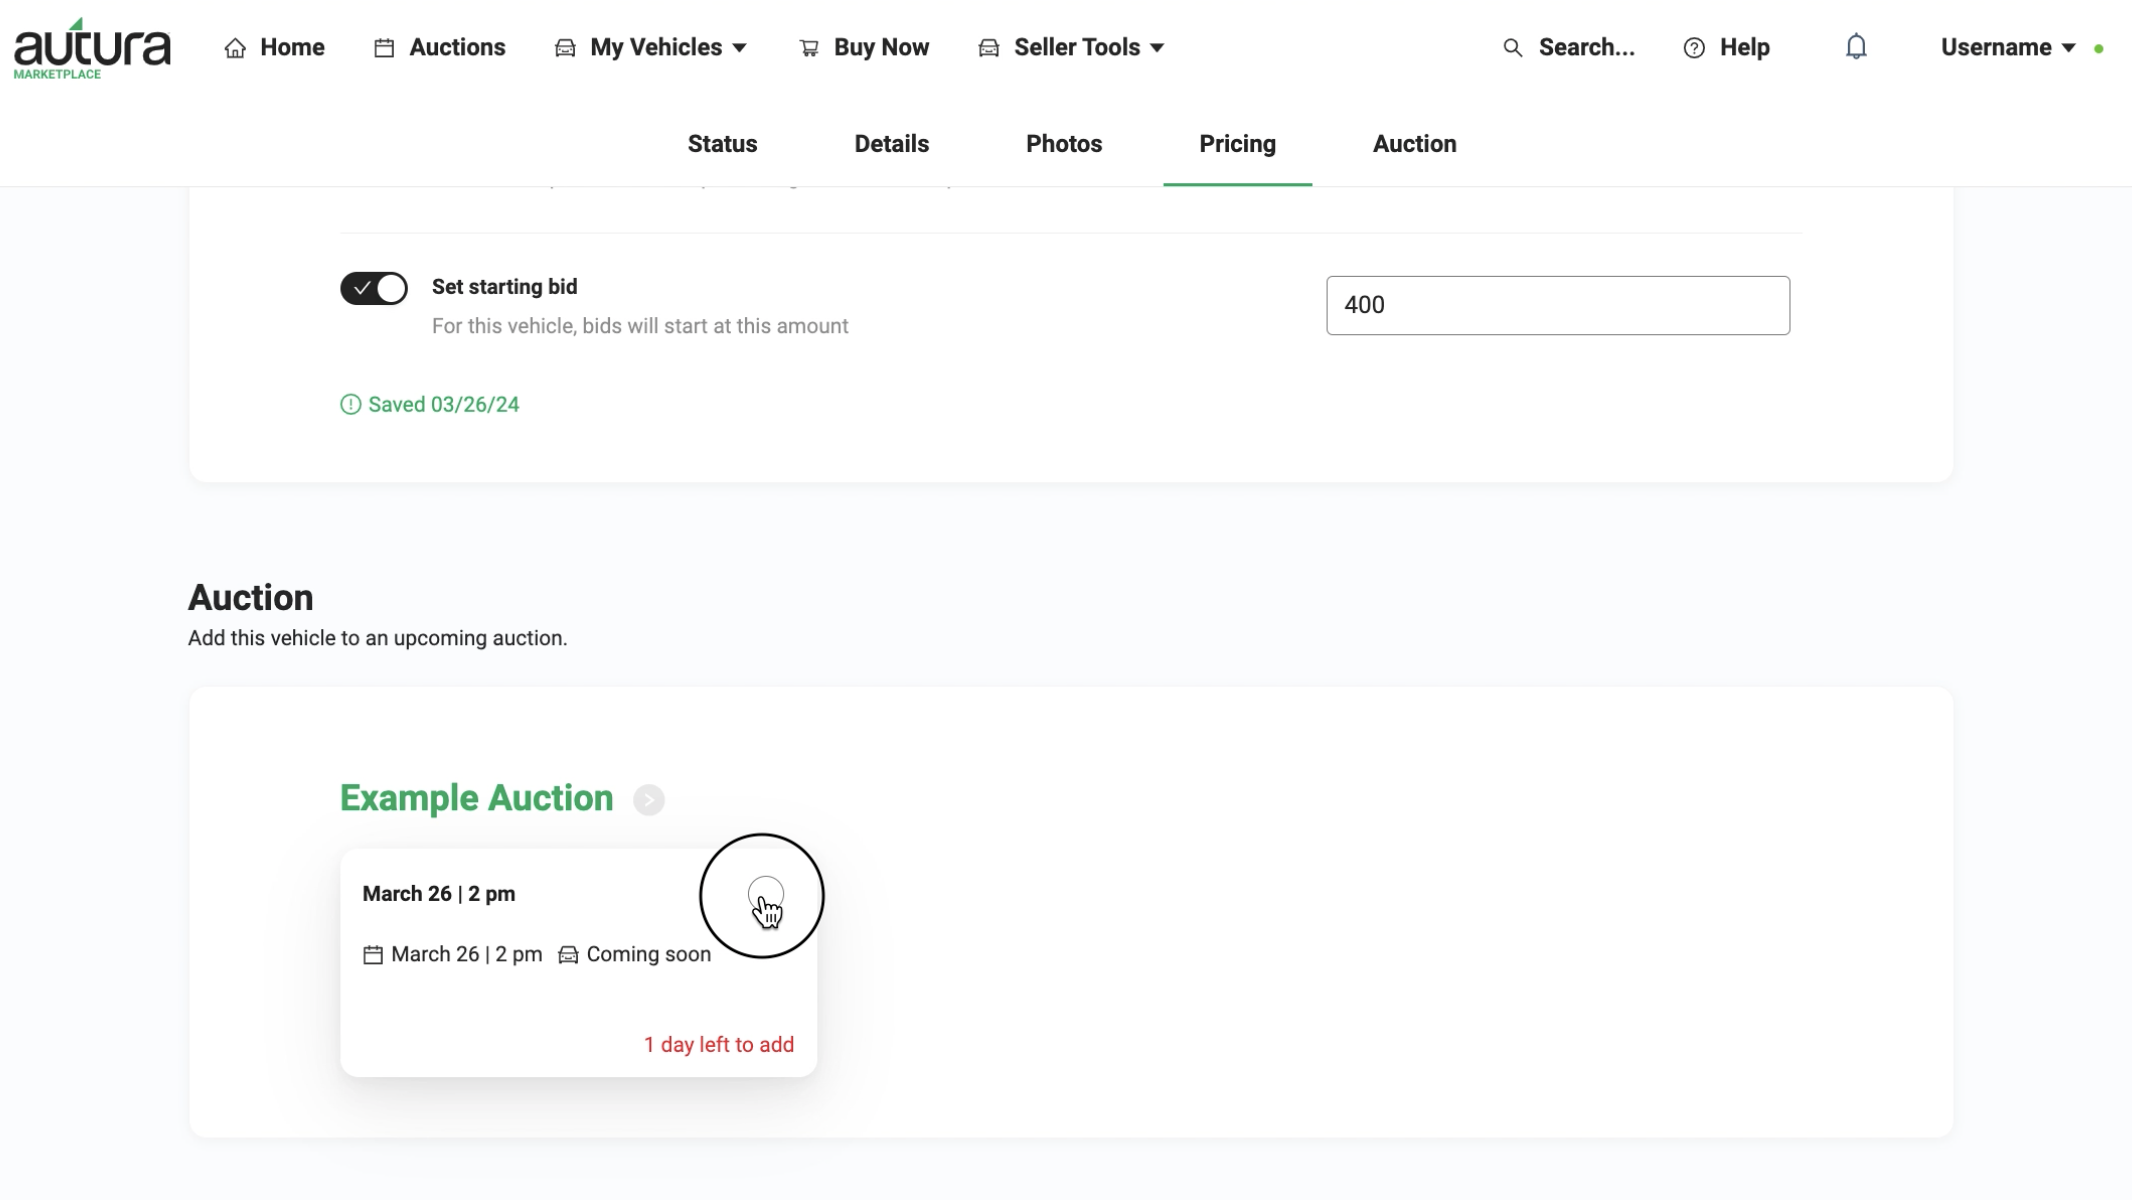Click the arrow icon beside Example Auction
The width and height of the screenshot is (2132, 1200).
click(649, 800)
